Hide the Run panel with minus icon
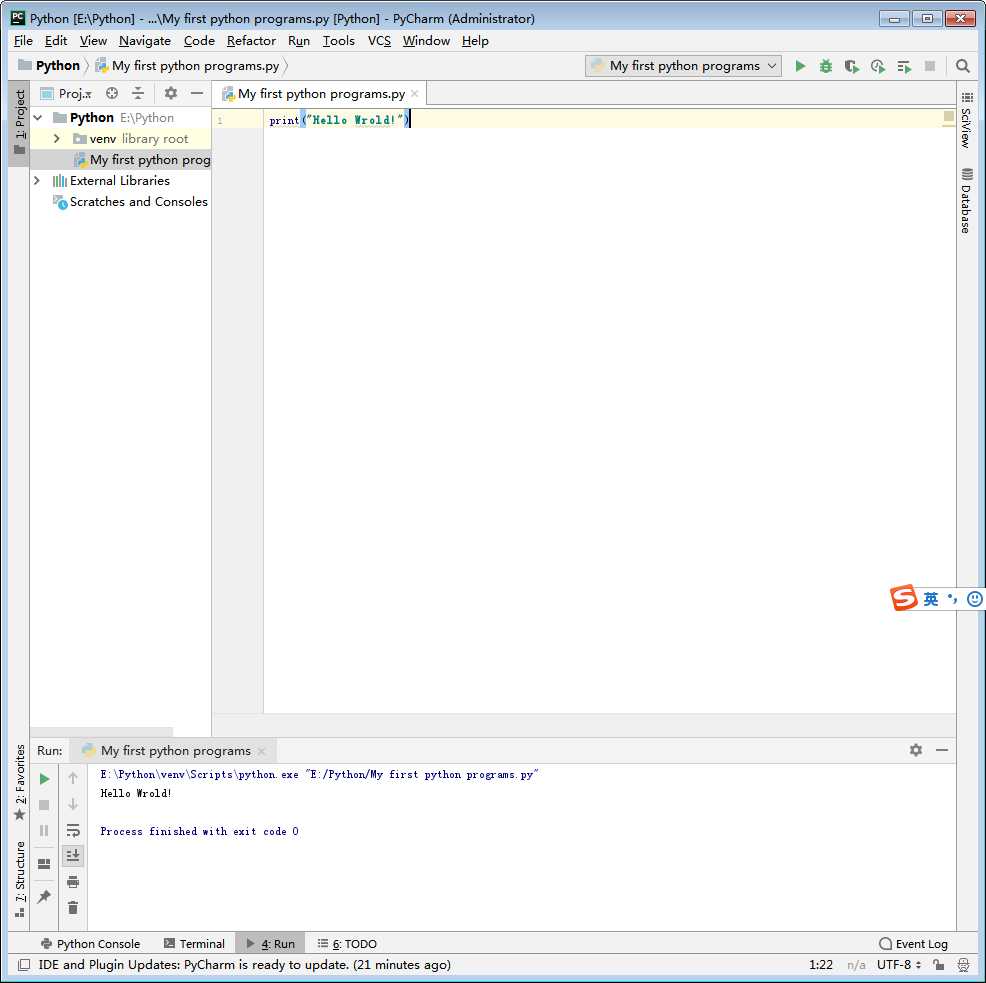This screenshot has width=986, height=983. [x=941, y=750]
